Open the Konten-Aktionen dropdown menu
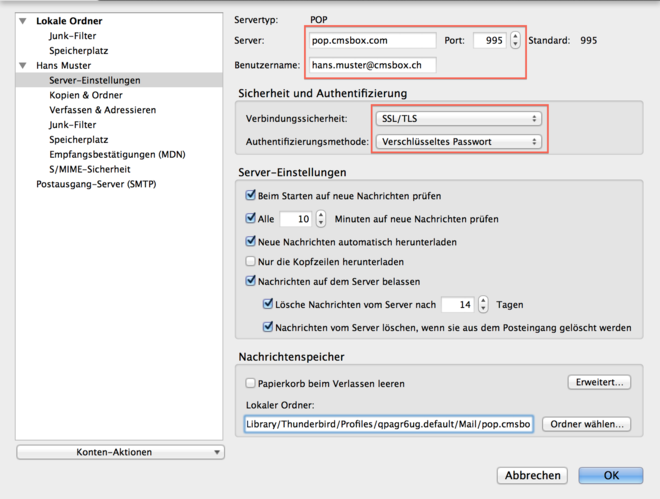Screen dimensions: 660x499 pos(120,452)
